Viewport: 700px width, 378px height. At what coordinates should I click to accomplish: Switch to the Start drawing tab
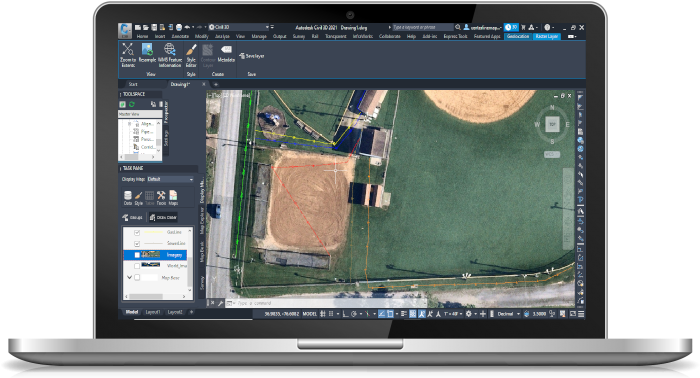tap(133, 84)
